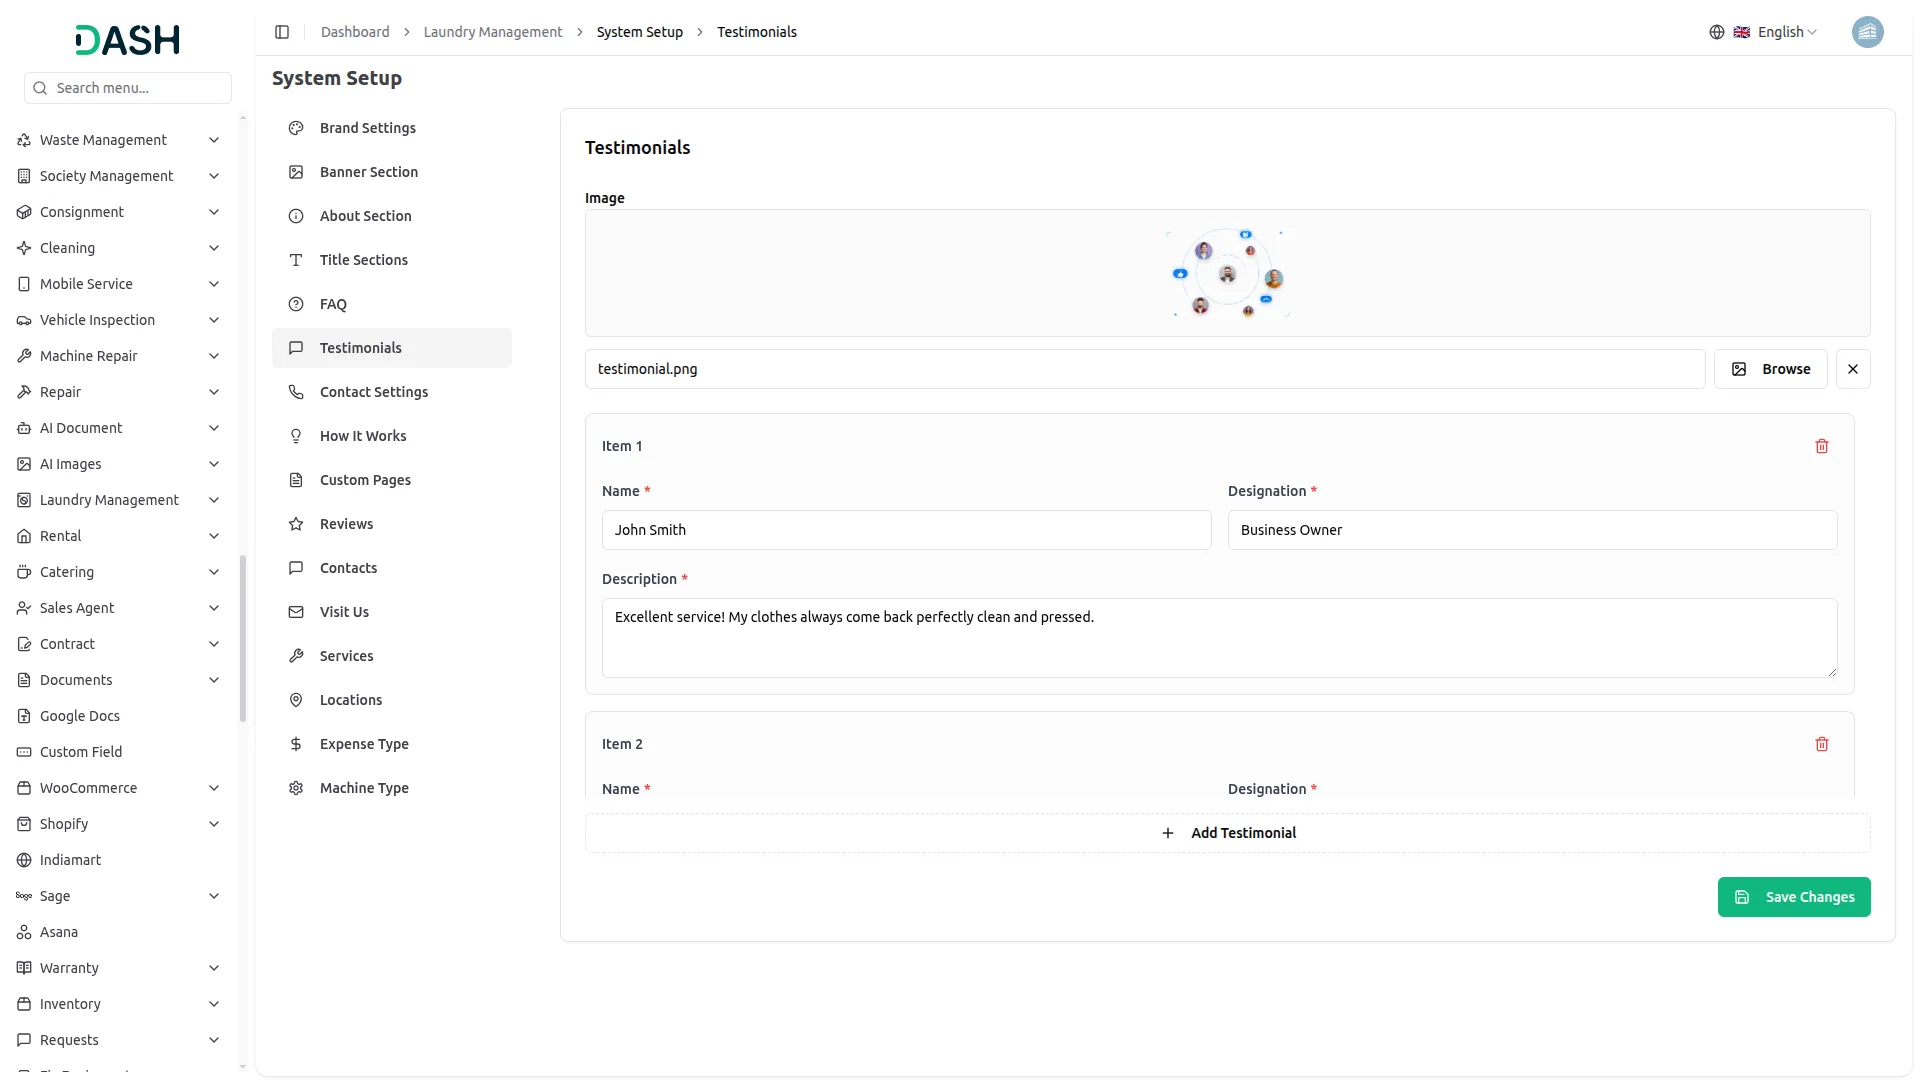This screenshot has width=1920, height=1080.
Task: Select the How It Works lightbulb icon
Action: pos(295,435)
